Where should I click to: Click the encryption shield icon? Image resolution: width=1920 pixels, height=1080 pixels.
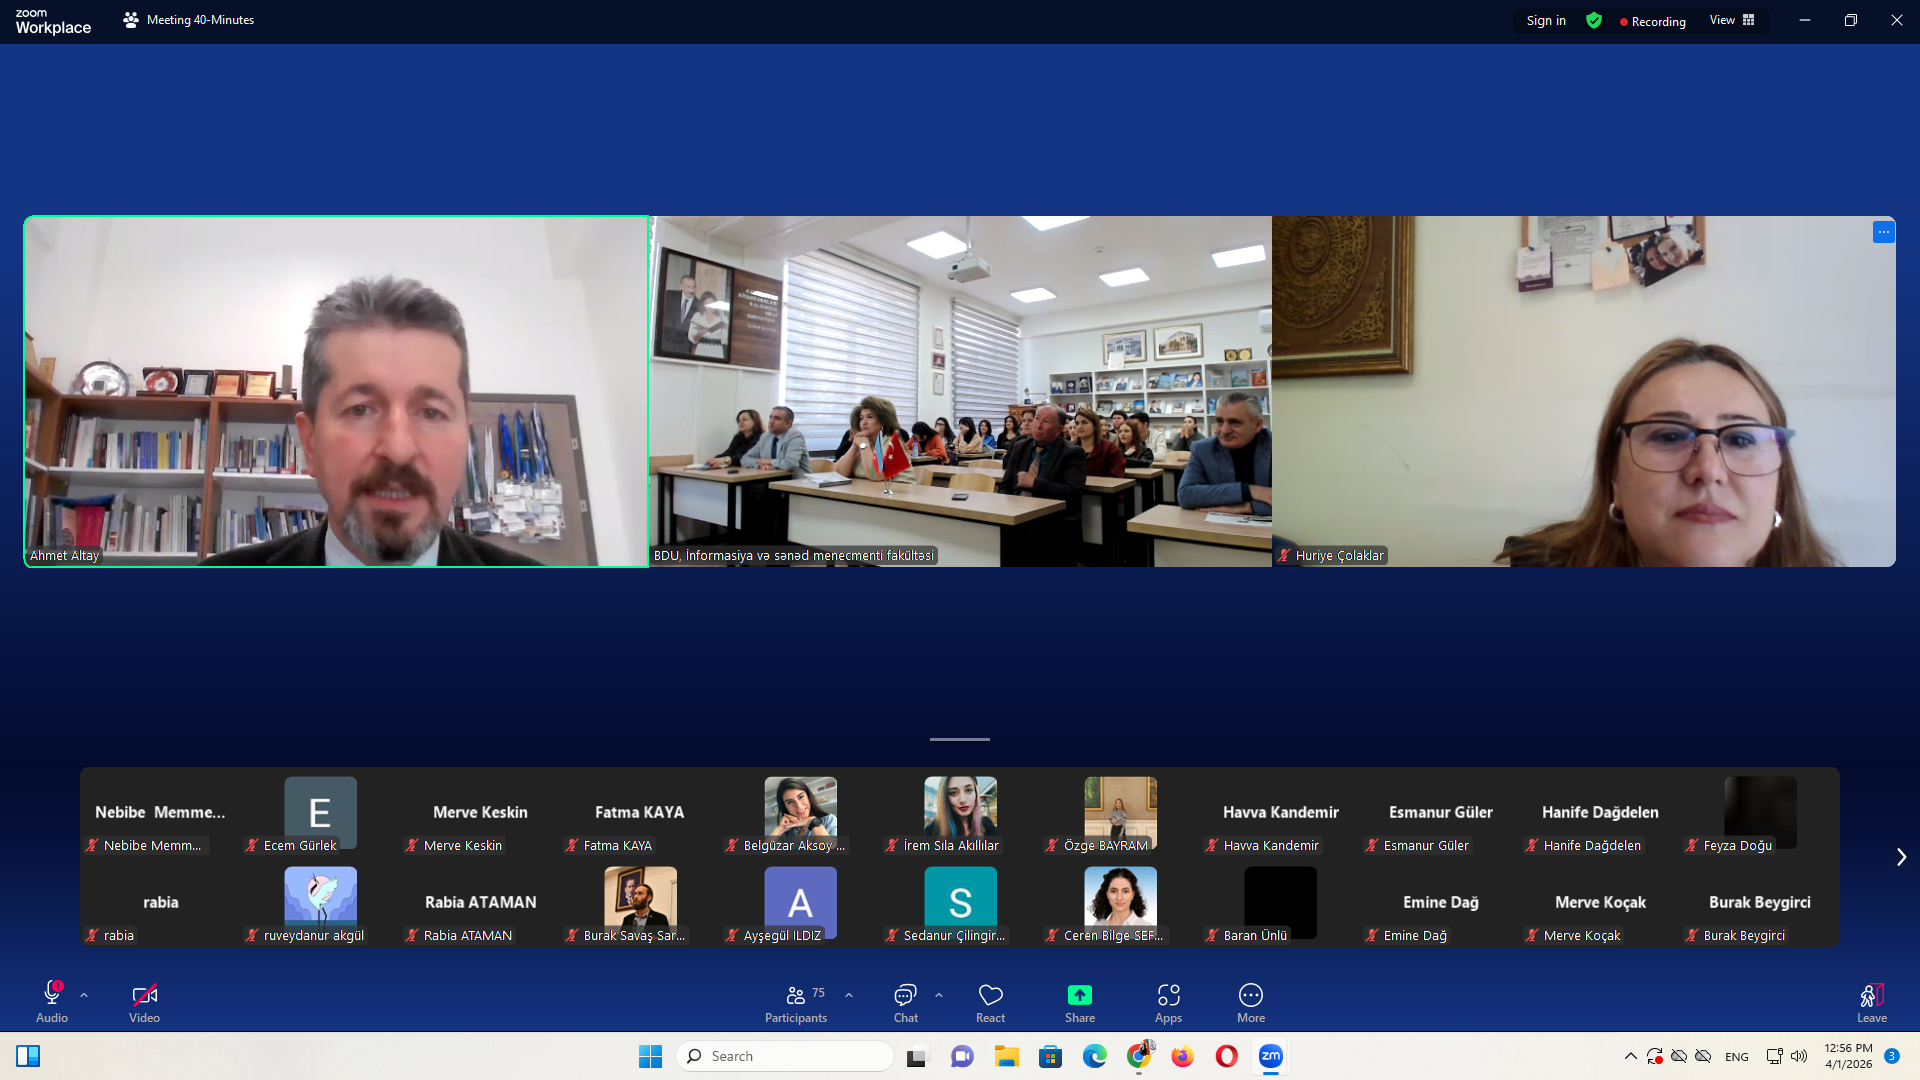click(x=1594, y=21)
